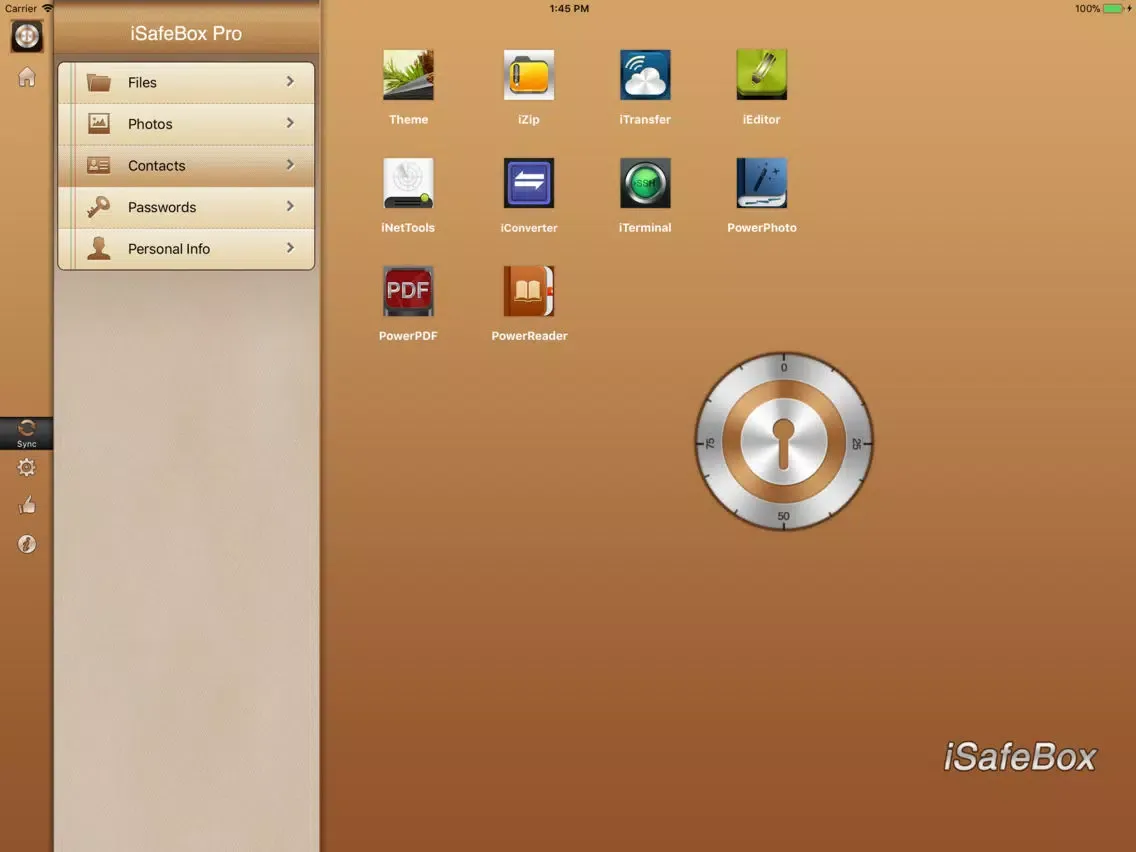The image size is (1136, 852).
Task: Tap the Wi-Fi indicator in status bar
Action: [47, 8]
